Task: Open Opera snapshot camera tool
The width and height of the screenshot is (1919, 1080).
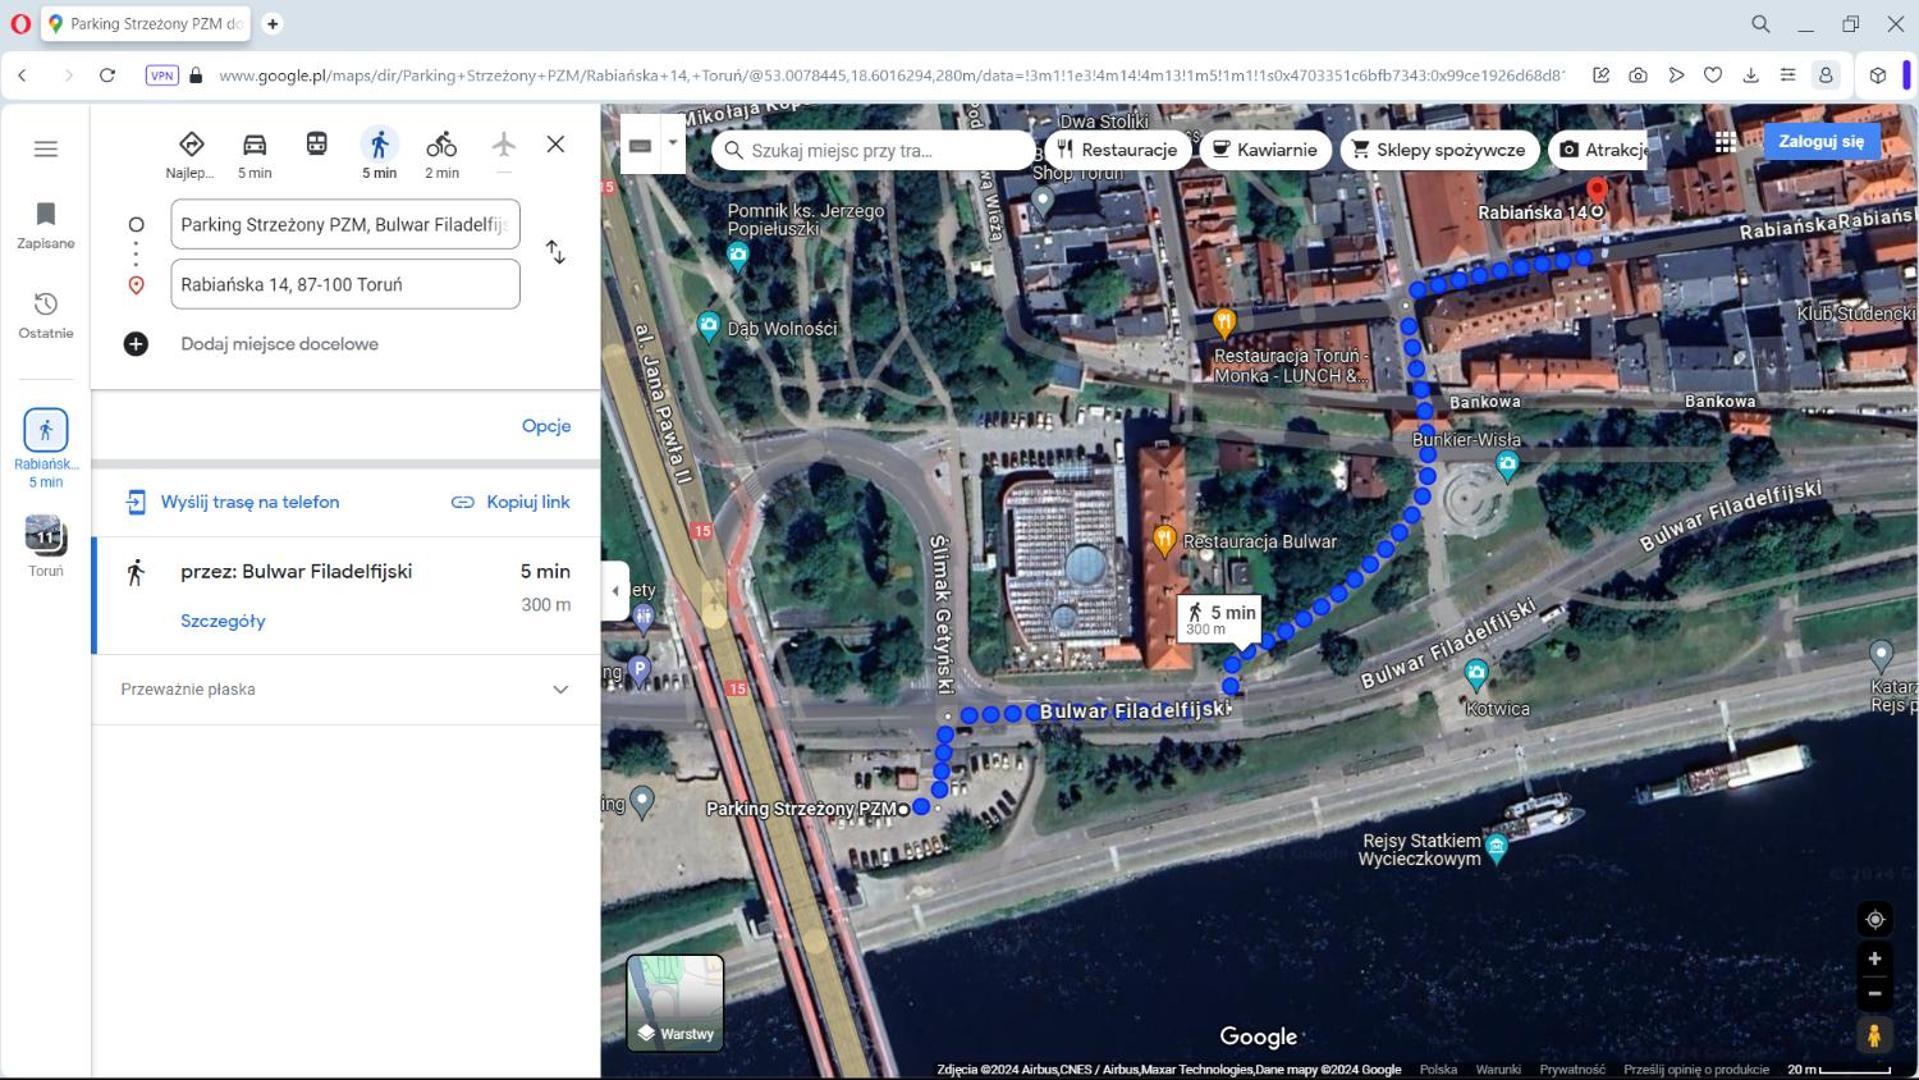Action: 1638,75
